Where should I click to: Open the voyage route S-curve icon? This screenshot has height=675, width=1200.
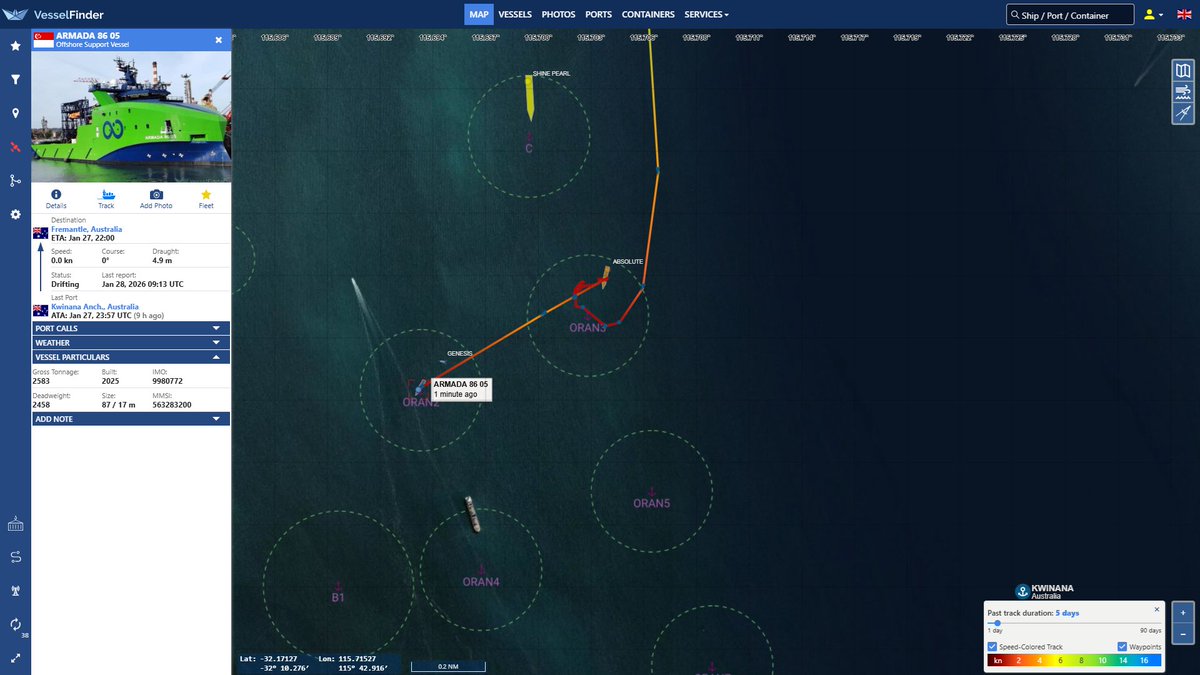coord(15,557)
